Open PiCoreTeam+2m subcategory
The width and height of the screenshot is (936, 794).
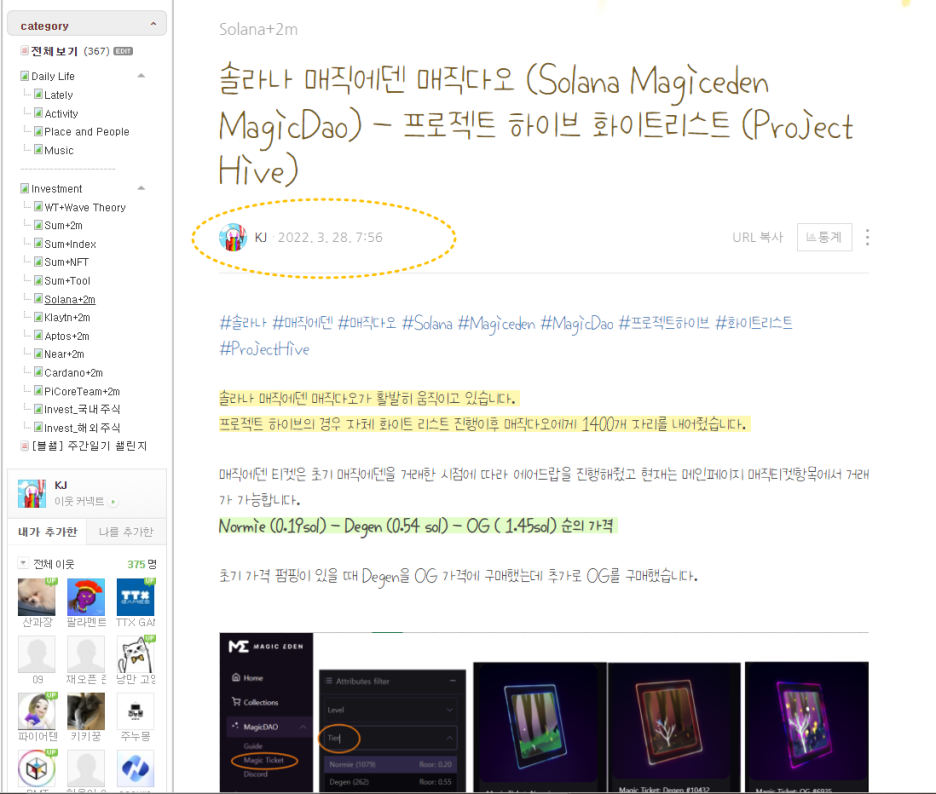[x=82, y=391]
